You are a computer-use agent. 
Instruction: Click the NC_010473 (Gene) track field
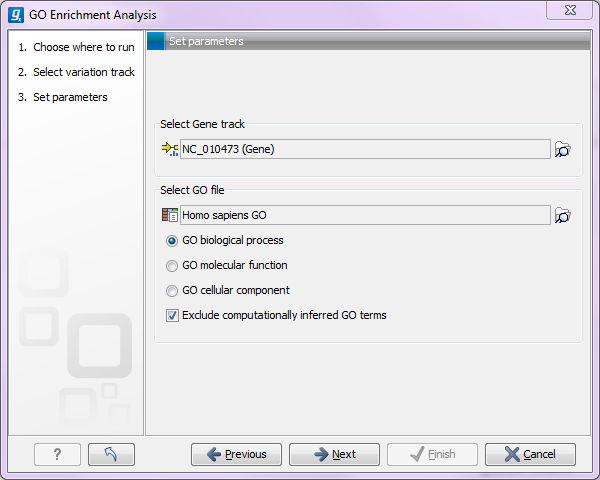point(365,149)
